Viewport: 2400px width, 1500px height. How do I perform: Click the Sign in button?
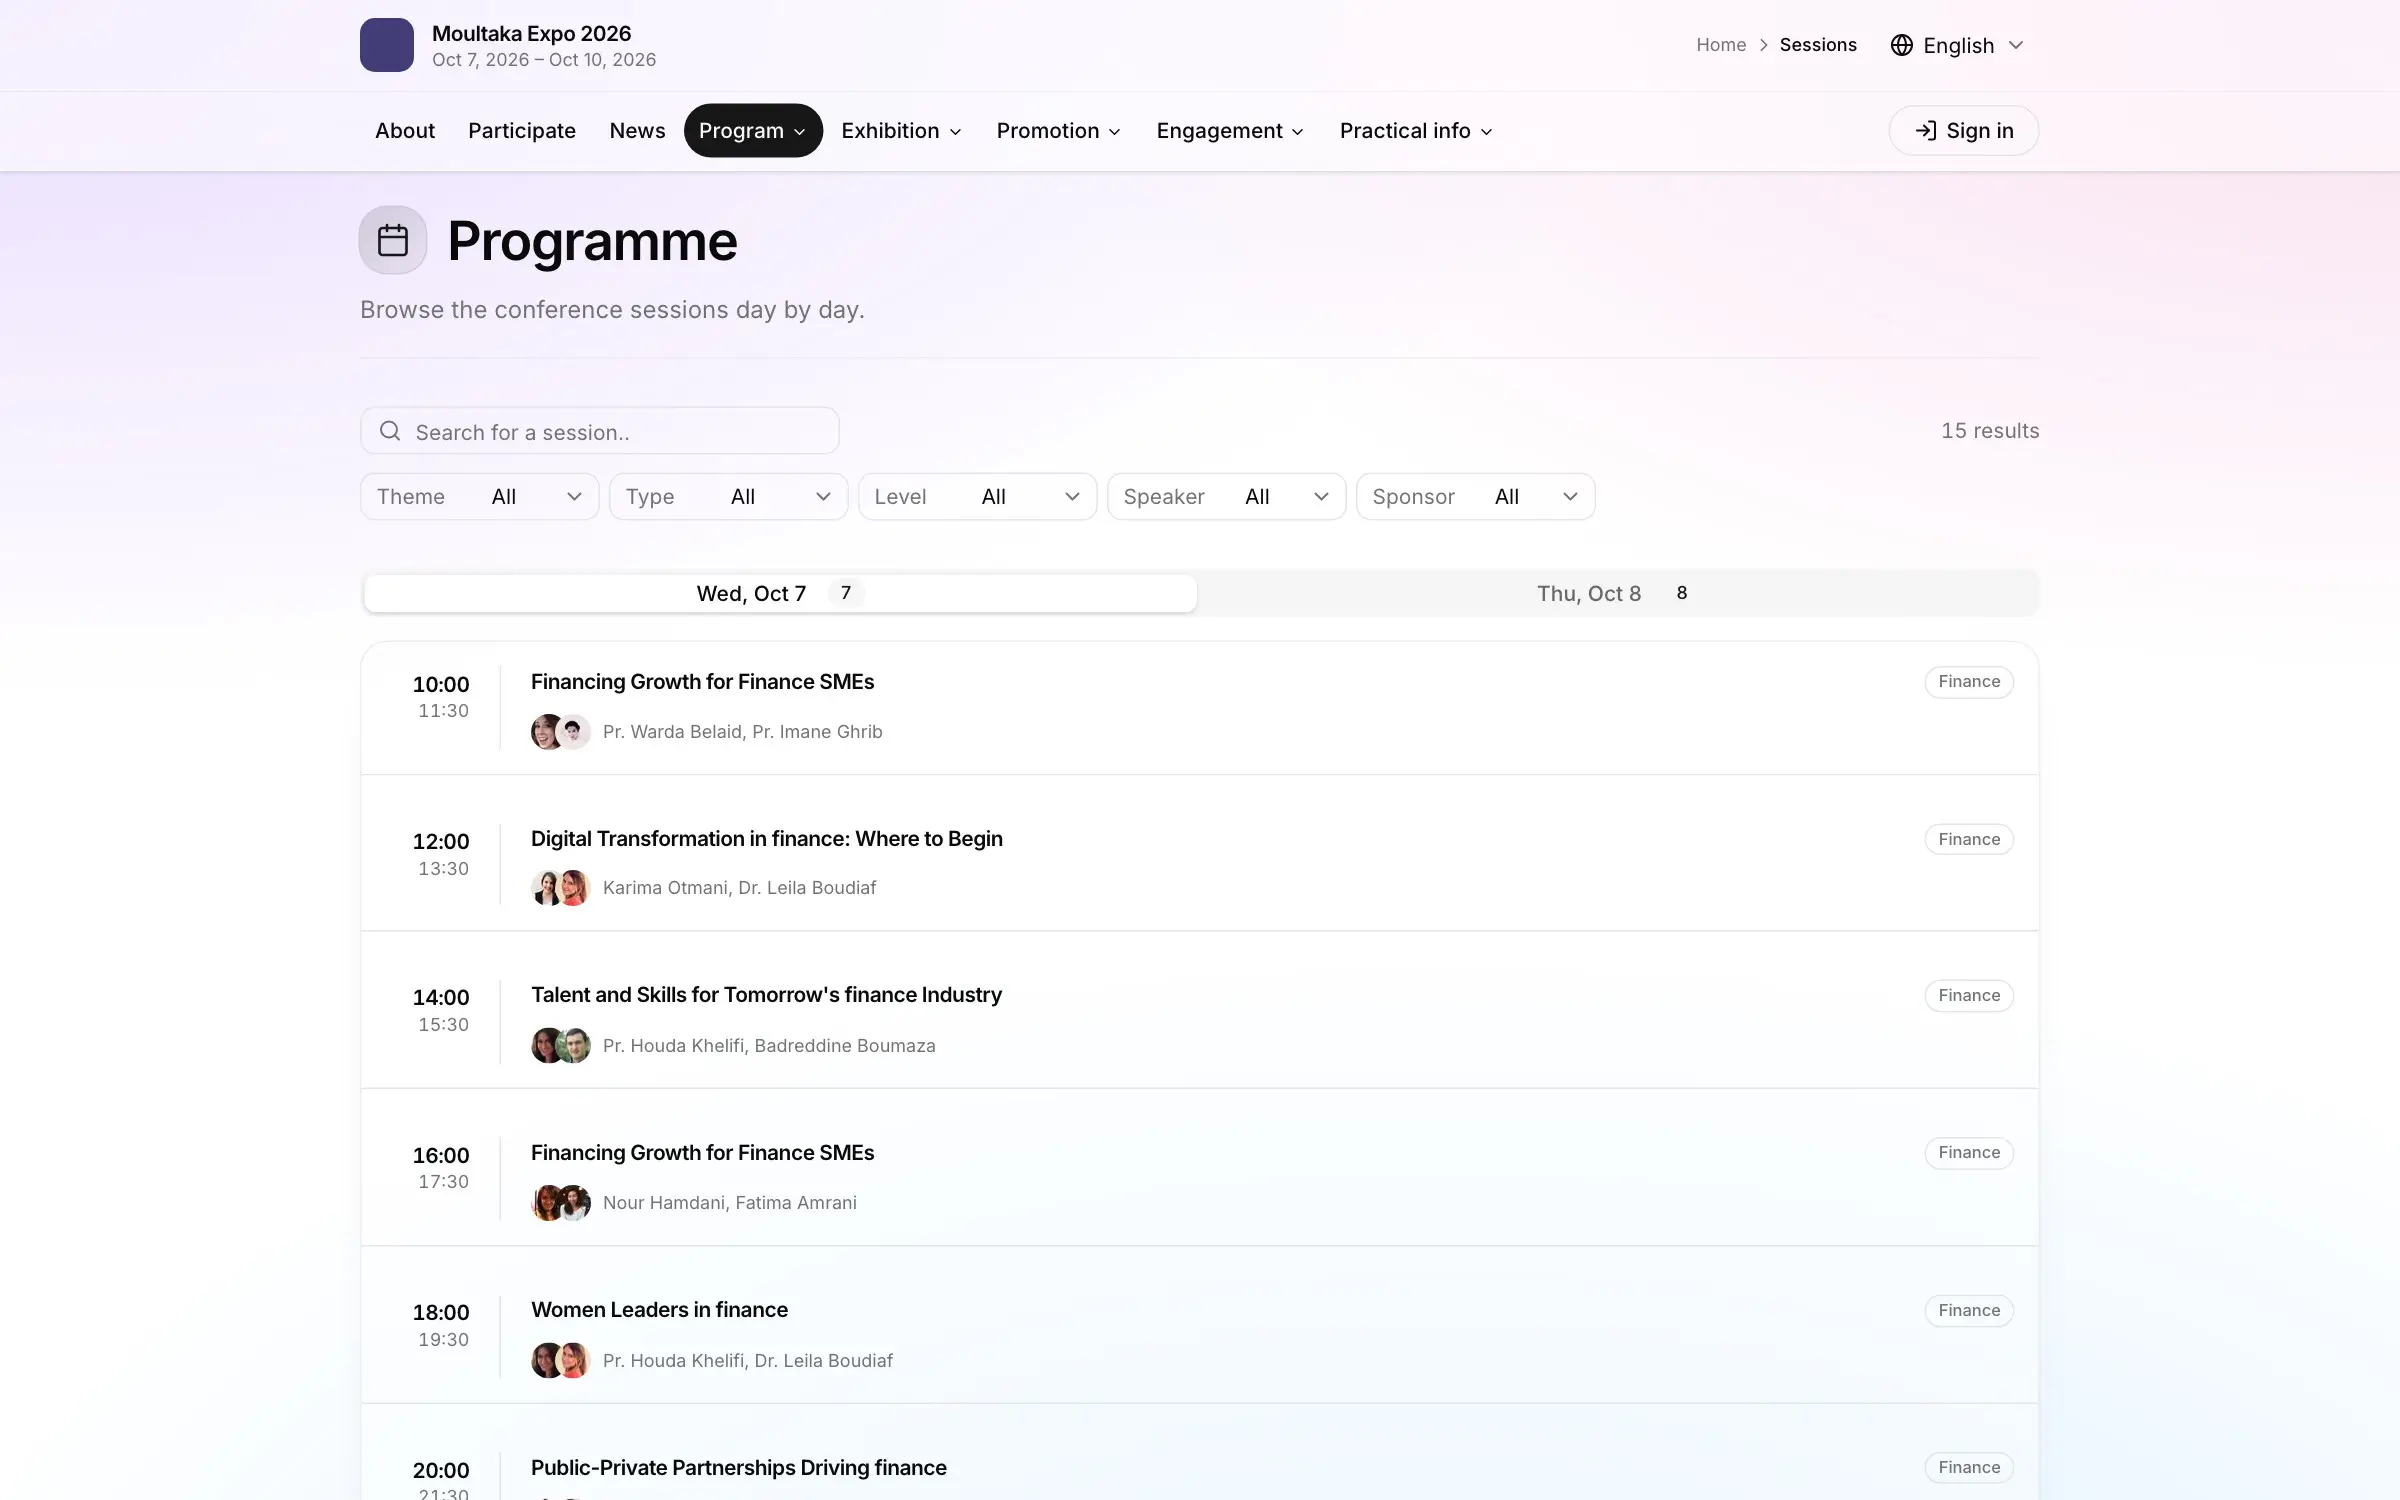click(1964, 130)
